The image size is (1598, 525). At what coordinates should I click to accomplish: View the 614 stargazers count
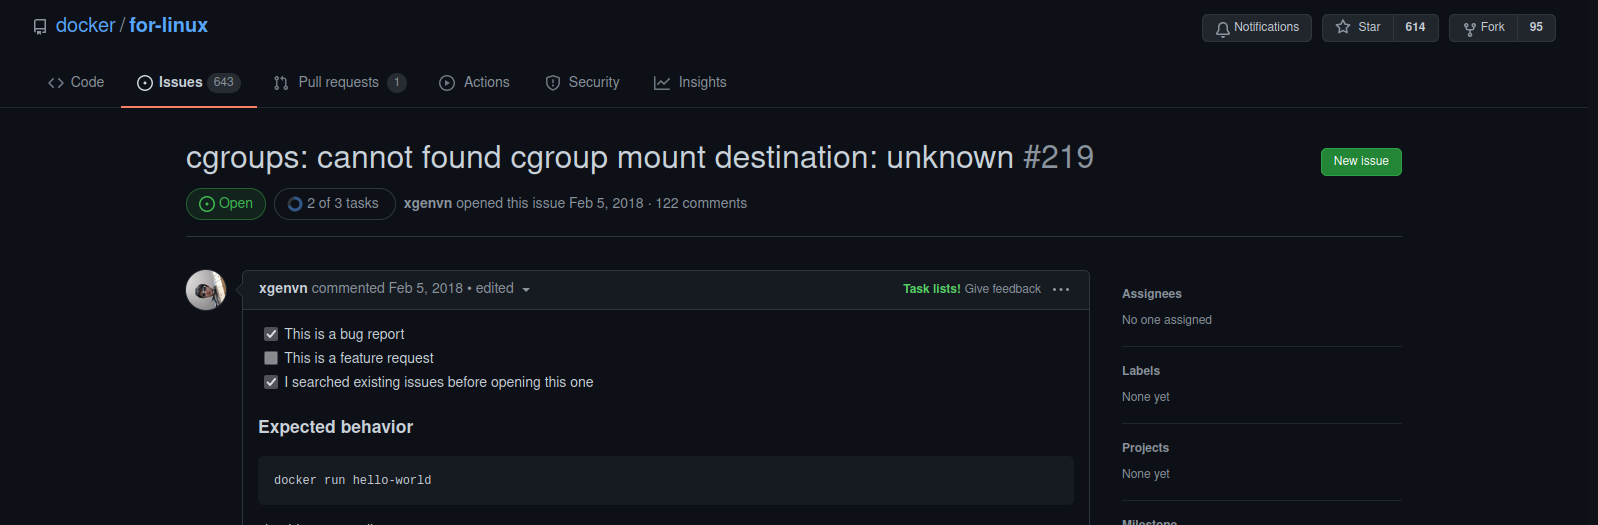1415,28
